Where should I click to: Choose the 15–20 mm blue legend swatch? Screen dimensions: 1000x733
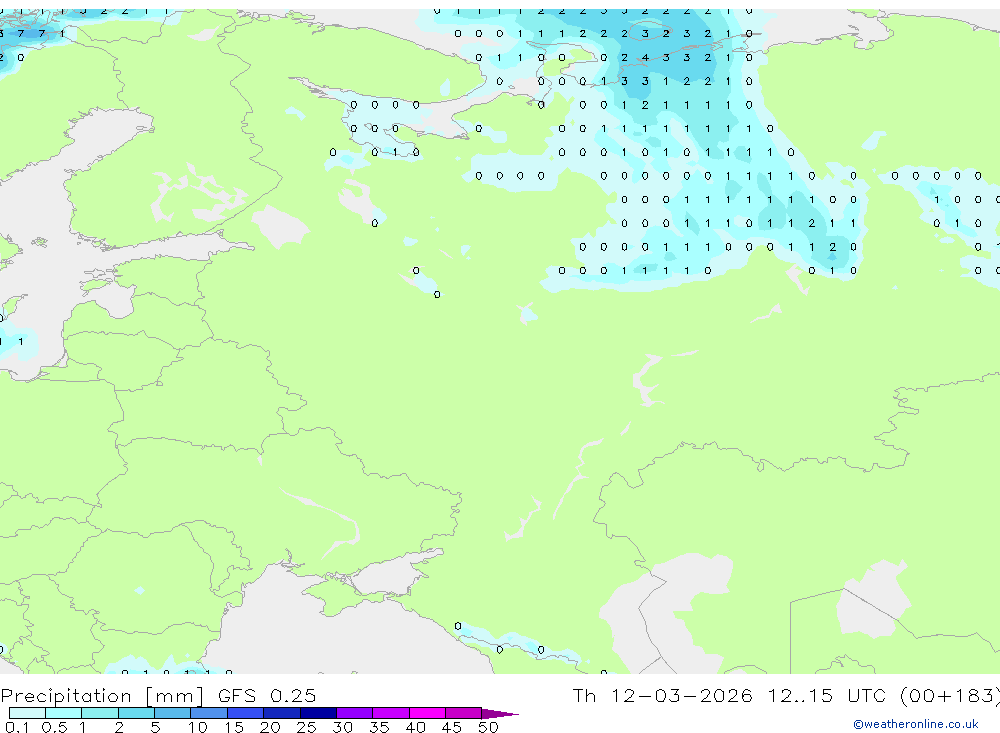(246, 713)
